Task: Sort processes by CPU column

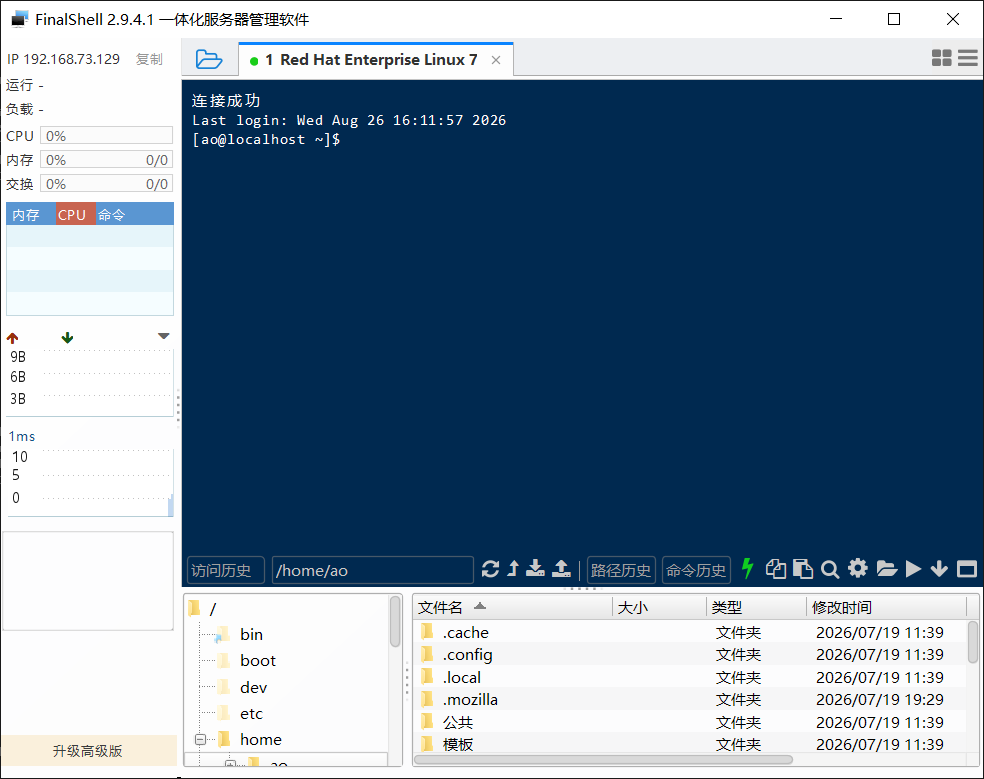Action: (75, 214)
